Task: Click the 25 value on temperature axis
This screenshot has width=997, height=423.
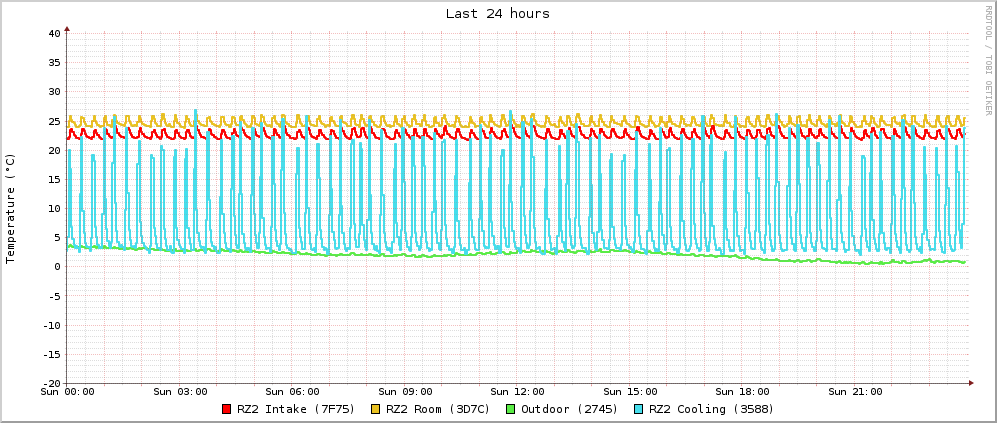Action: (x=54, y=121)
